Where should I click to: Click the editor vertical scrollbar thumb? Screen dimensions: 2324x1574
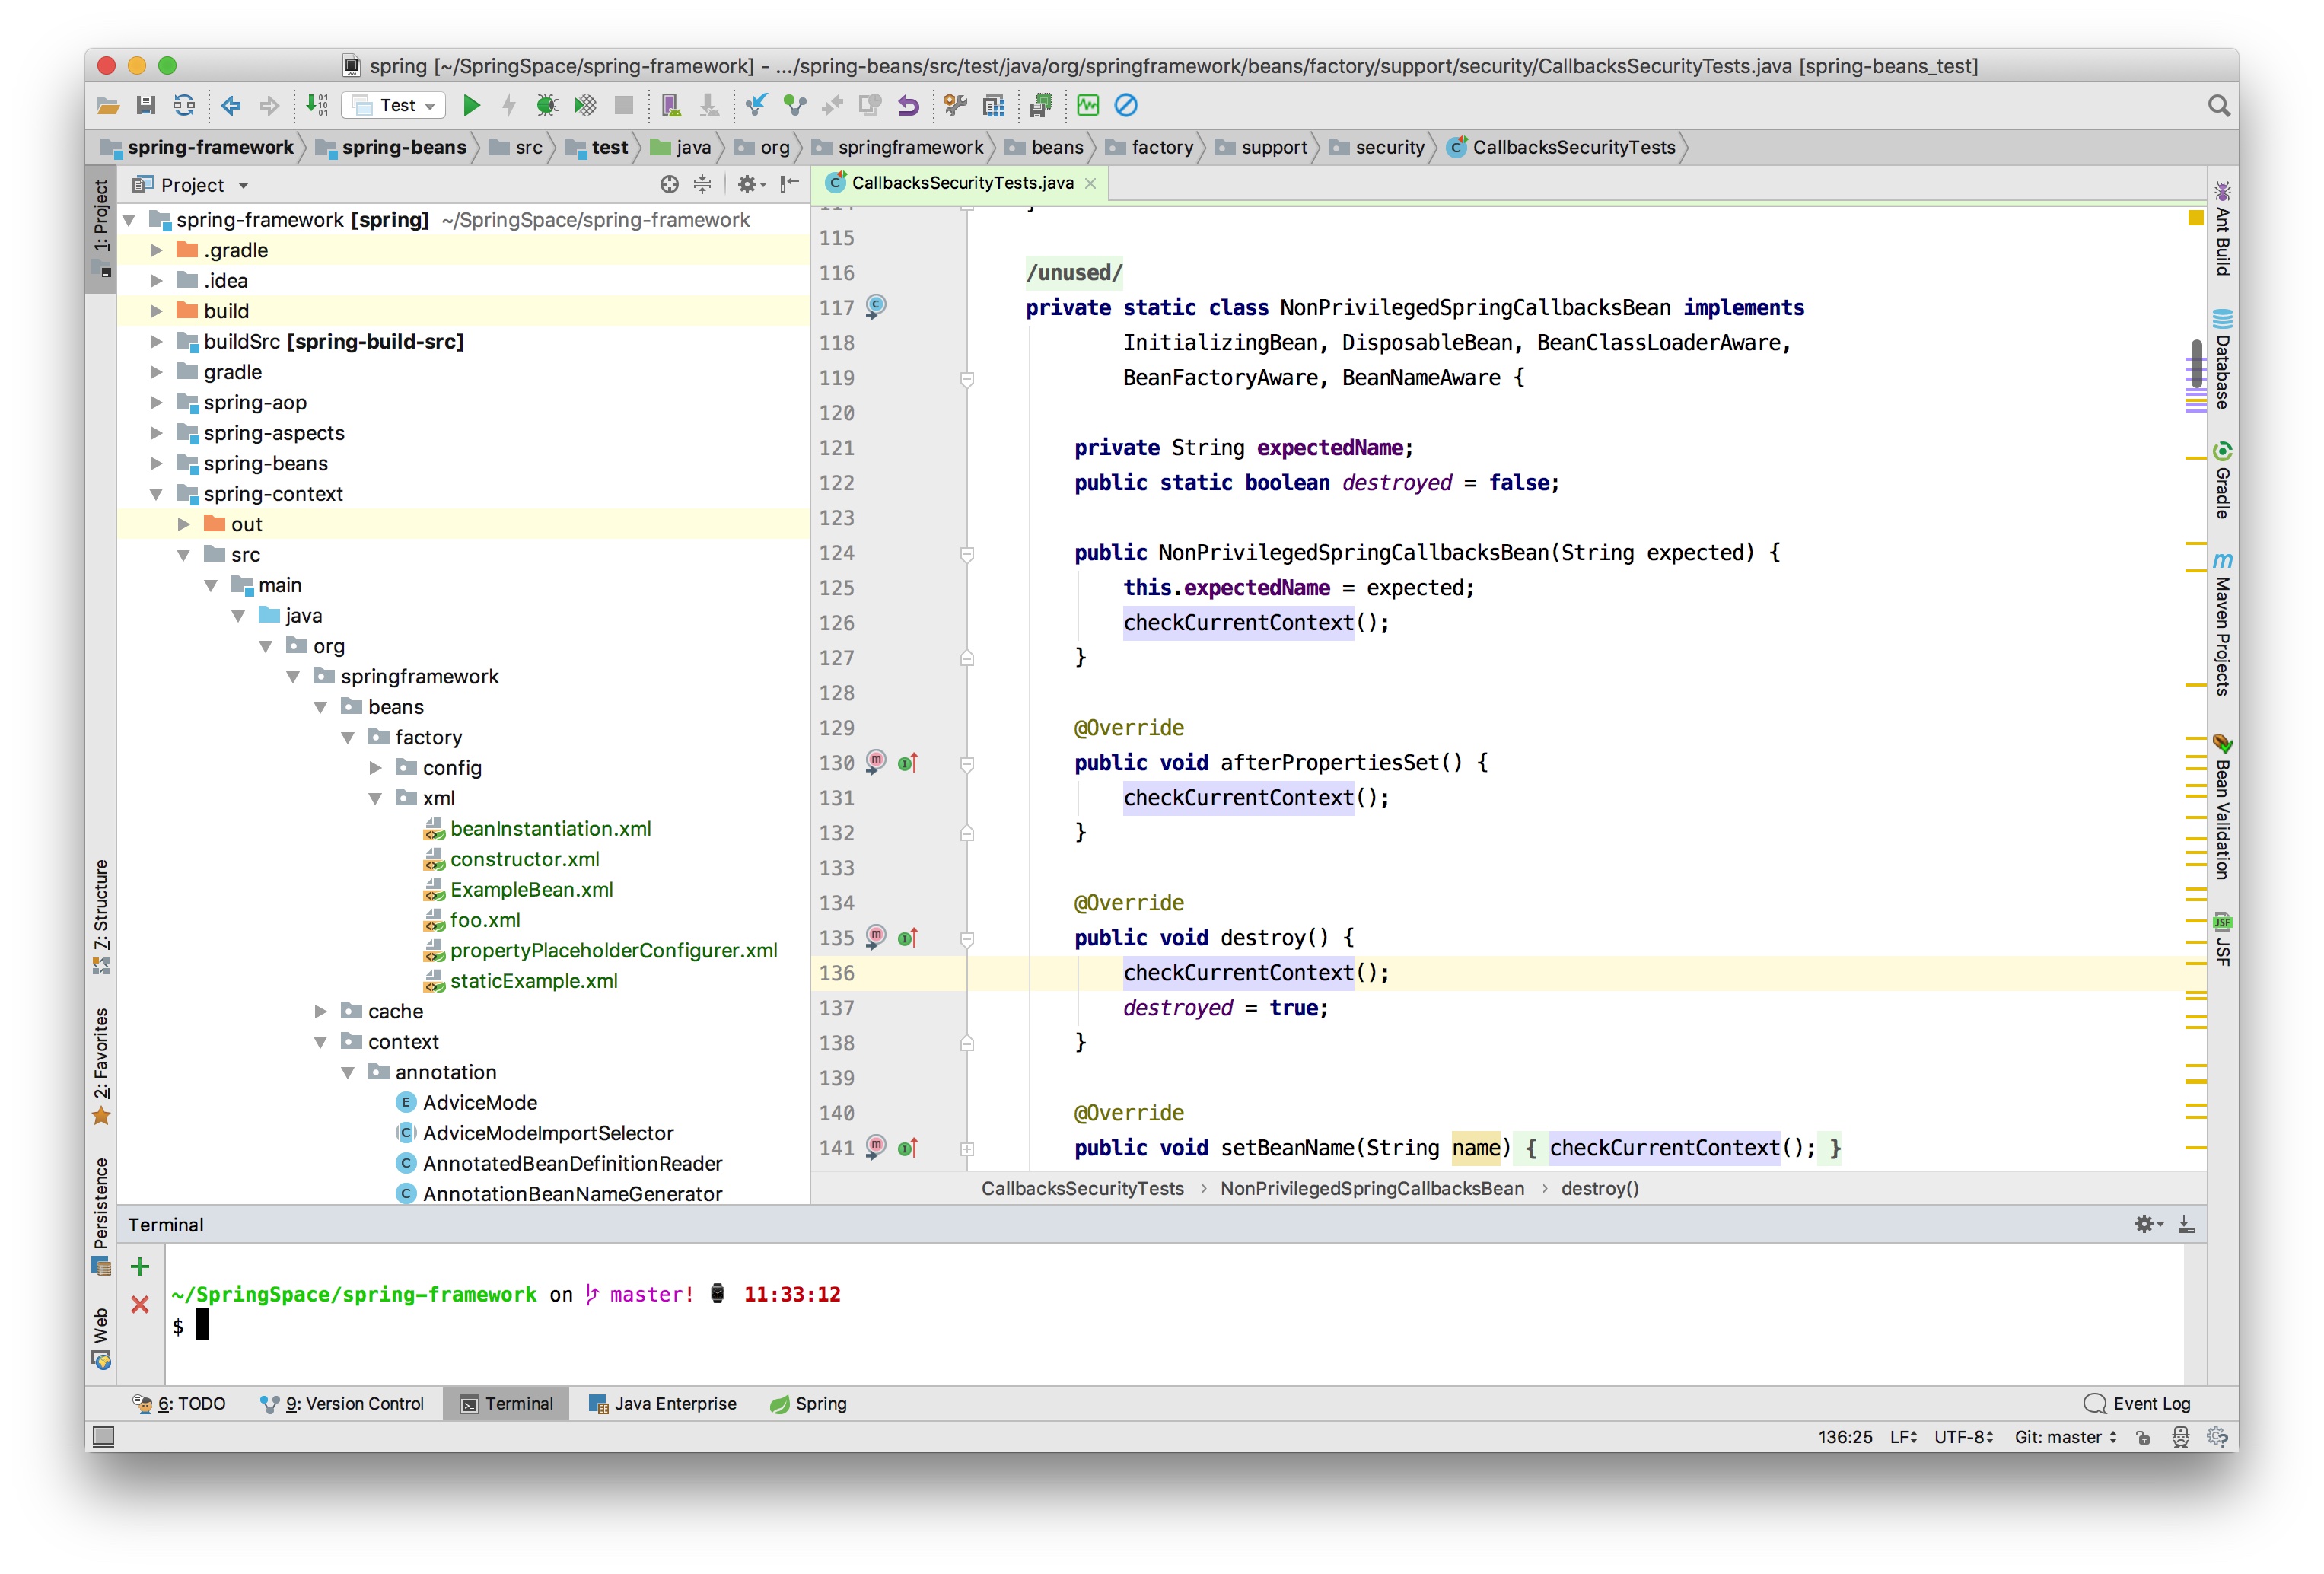[x=2196, y=364]
